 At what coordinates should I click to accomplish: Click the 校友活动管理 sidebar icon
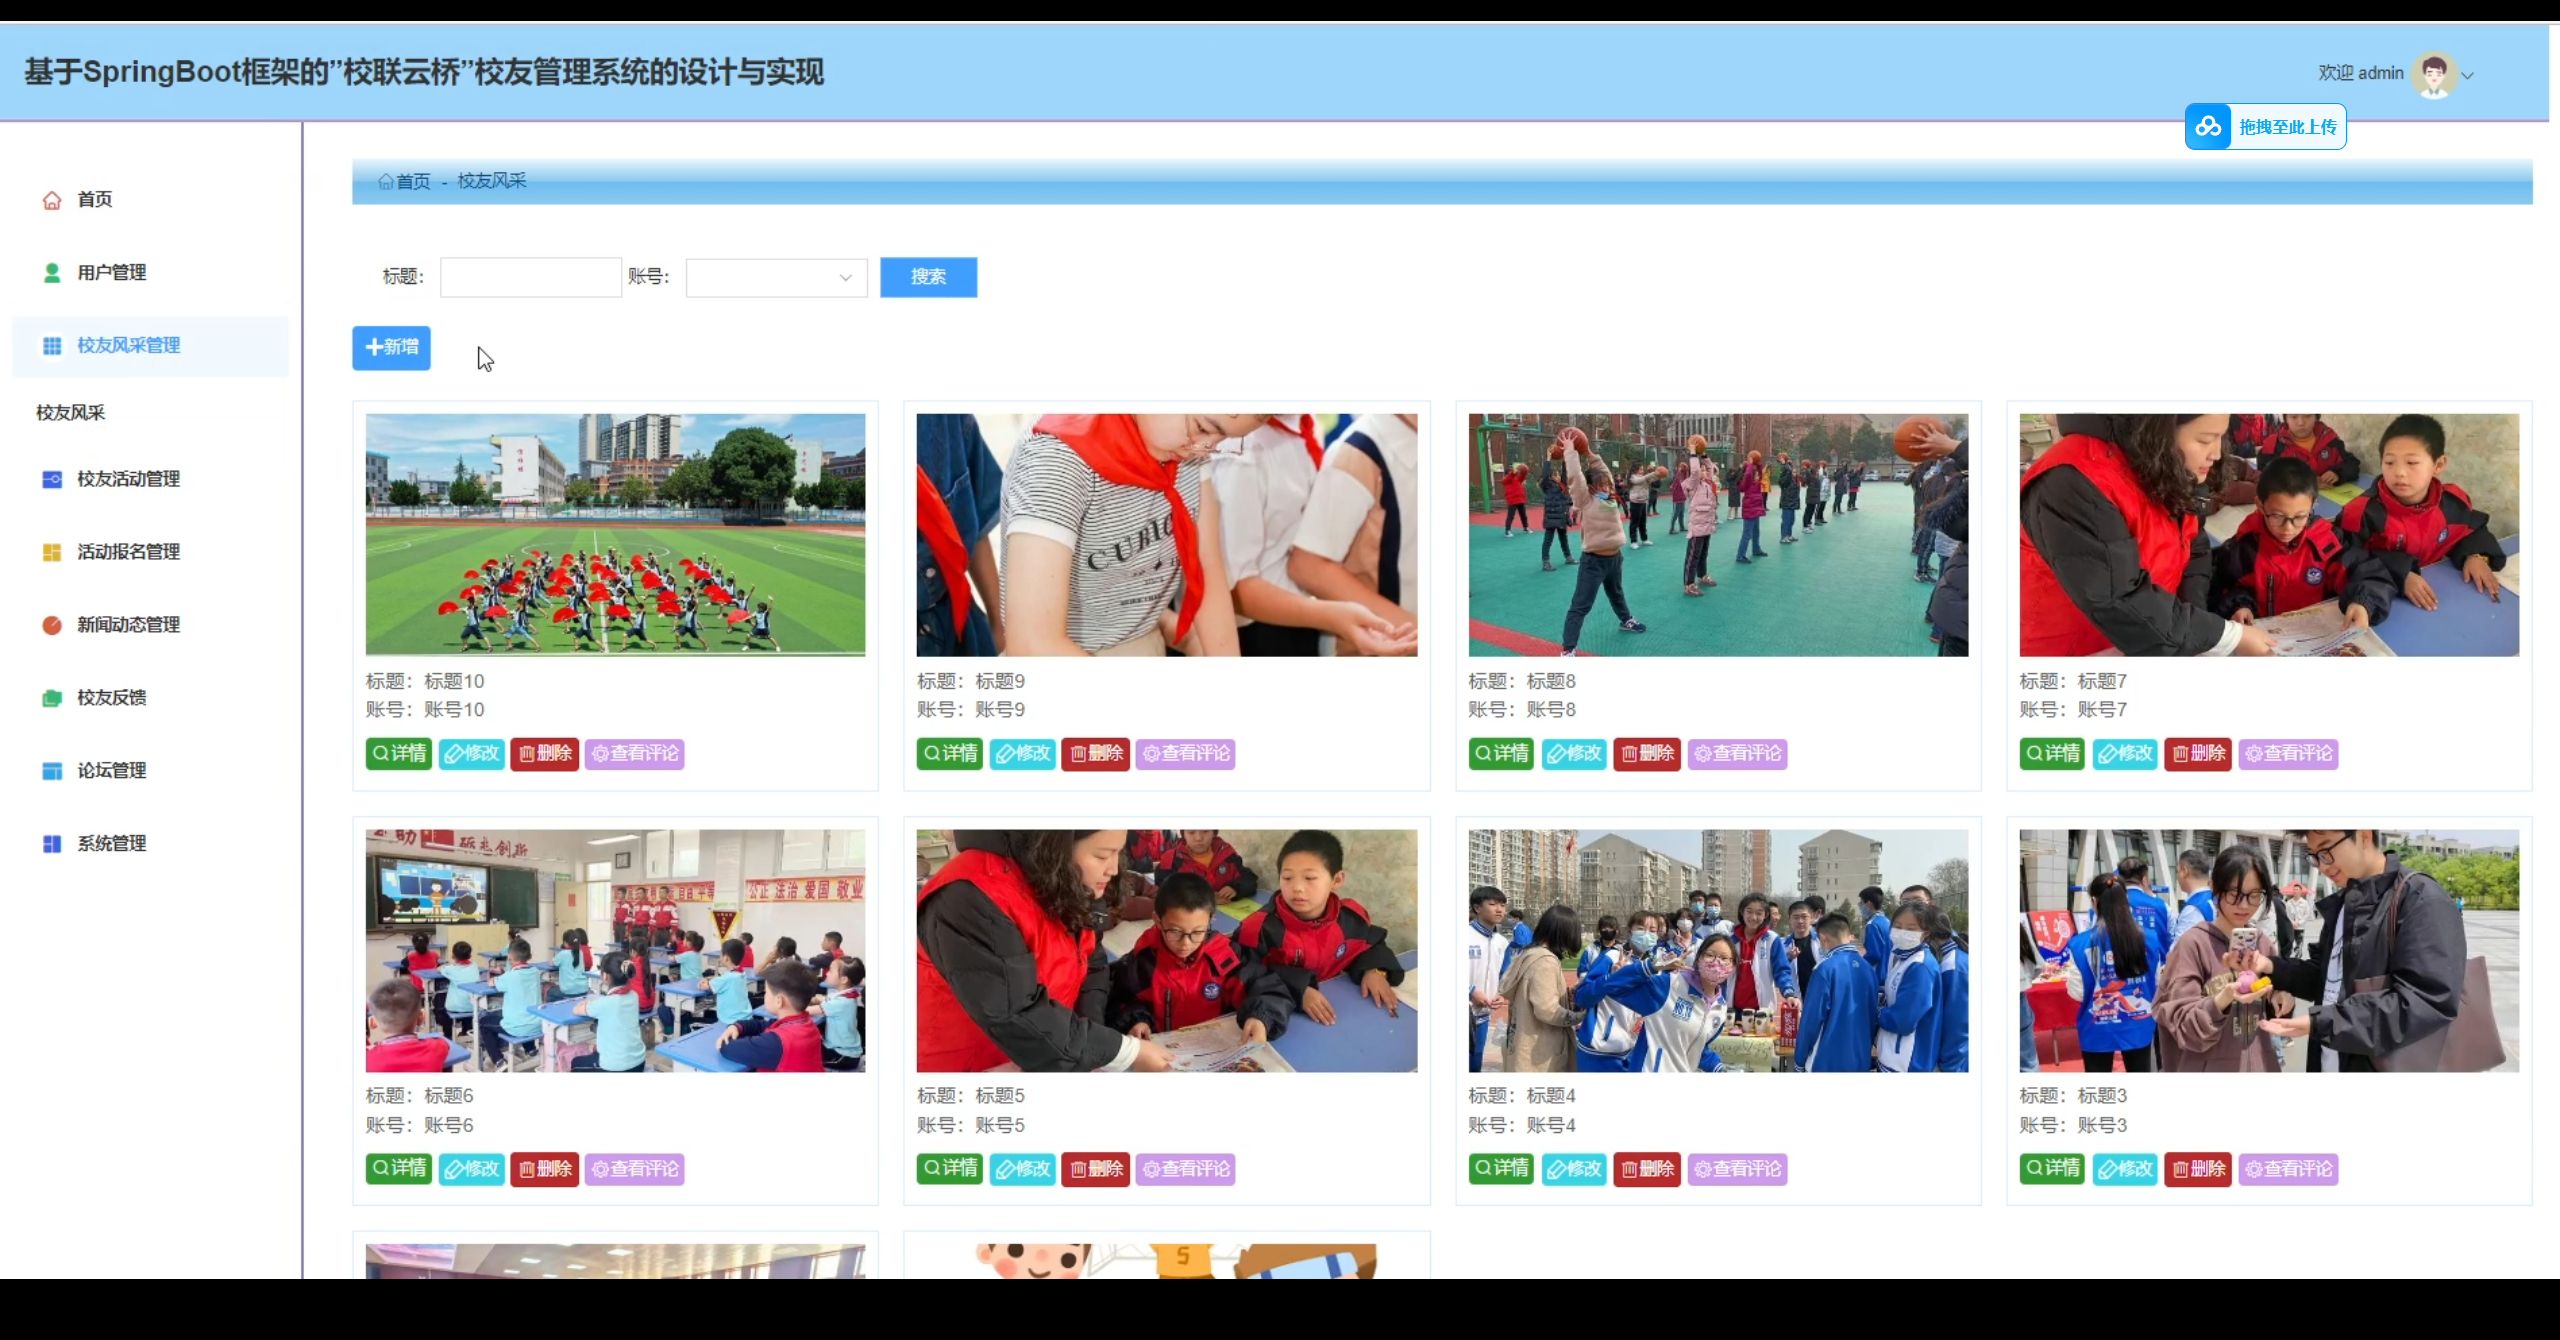point(52,479)
